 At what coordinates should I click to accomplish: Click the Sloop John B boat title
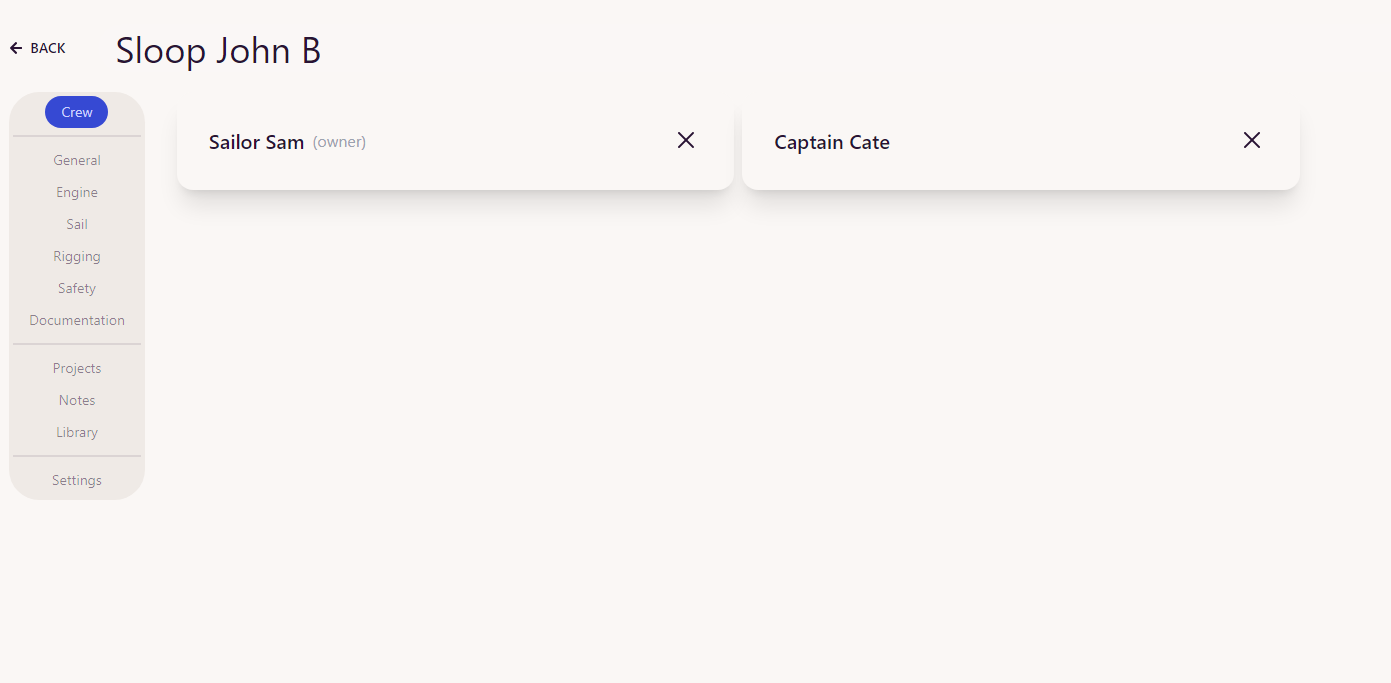[x=218, y=50]
